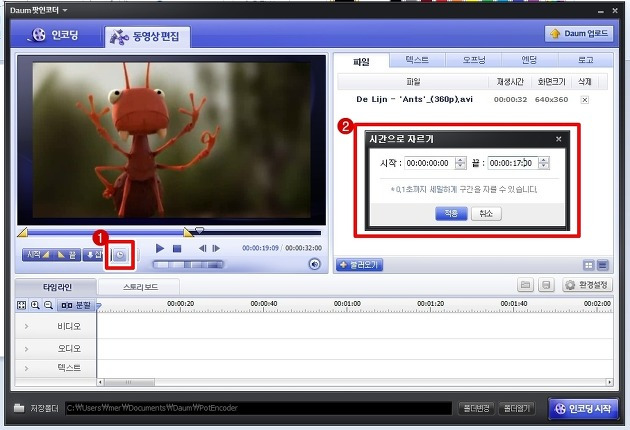The width and height of the screenshot is (630, 430).
Task: Expand the 비디오 track
Action: (27, 326)
